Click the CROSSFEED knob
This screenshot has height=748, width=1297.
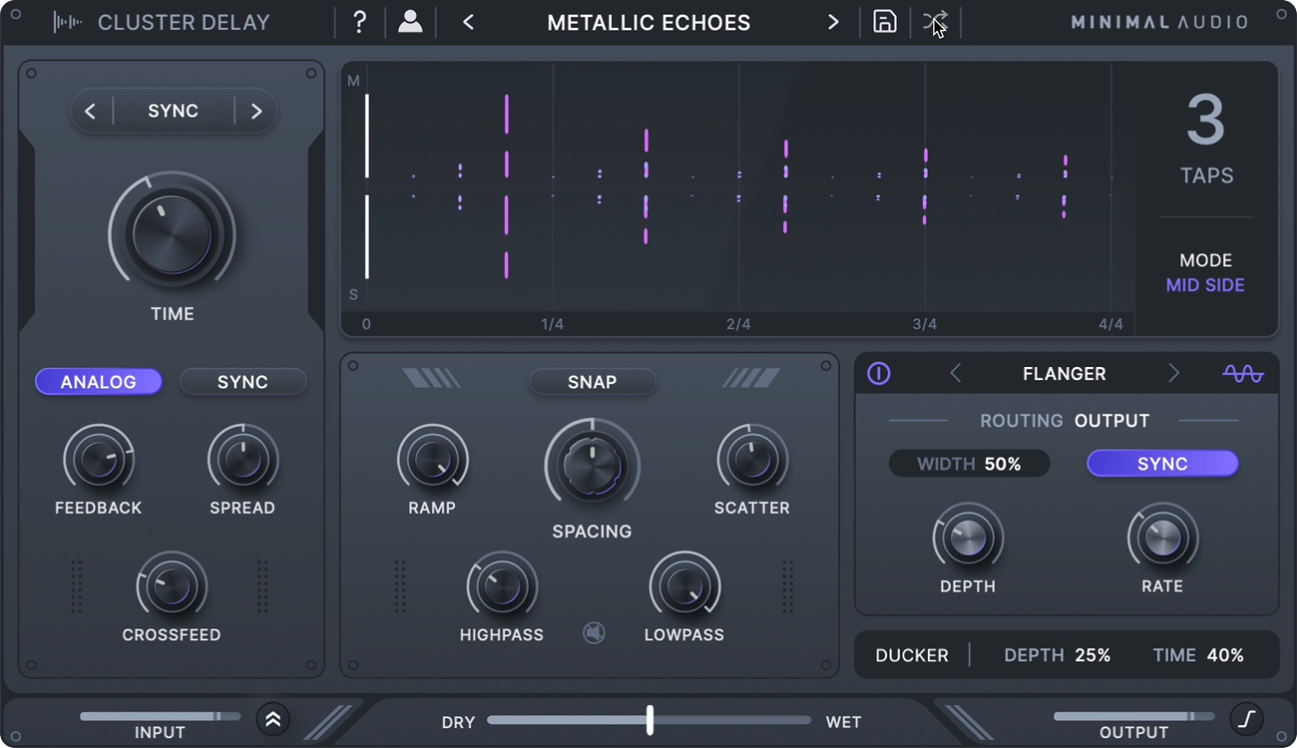[x=172, y=586]
